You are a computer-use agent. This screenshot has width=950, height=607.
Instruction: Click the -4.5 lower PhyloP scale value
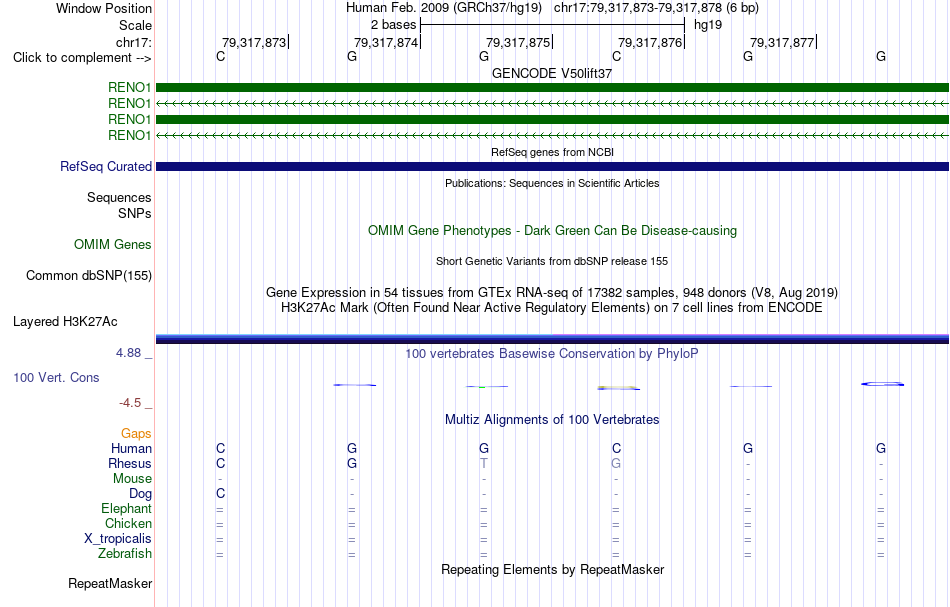[x=130, y=403]
